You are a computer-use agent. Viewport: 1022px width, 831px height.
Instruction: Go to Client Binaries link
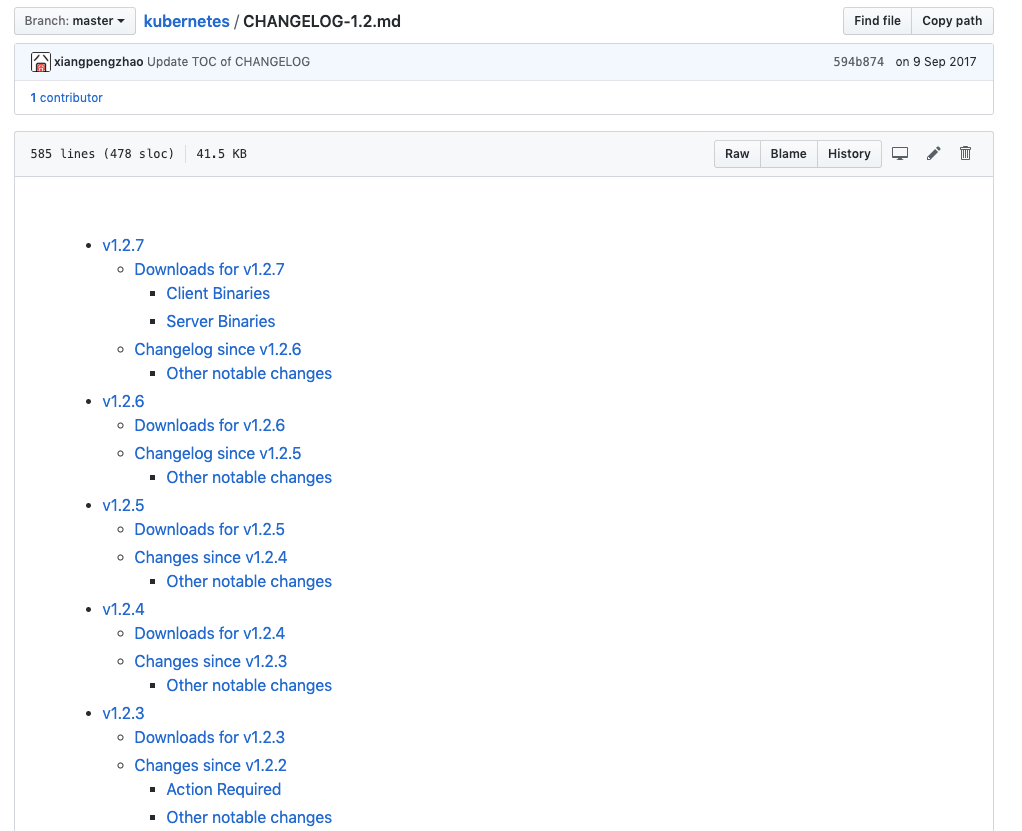tap(218, 293)
